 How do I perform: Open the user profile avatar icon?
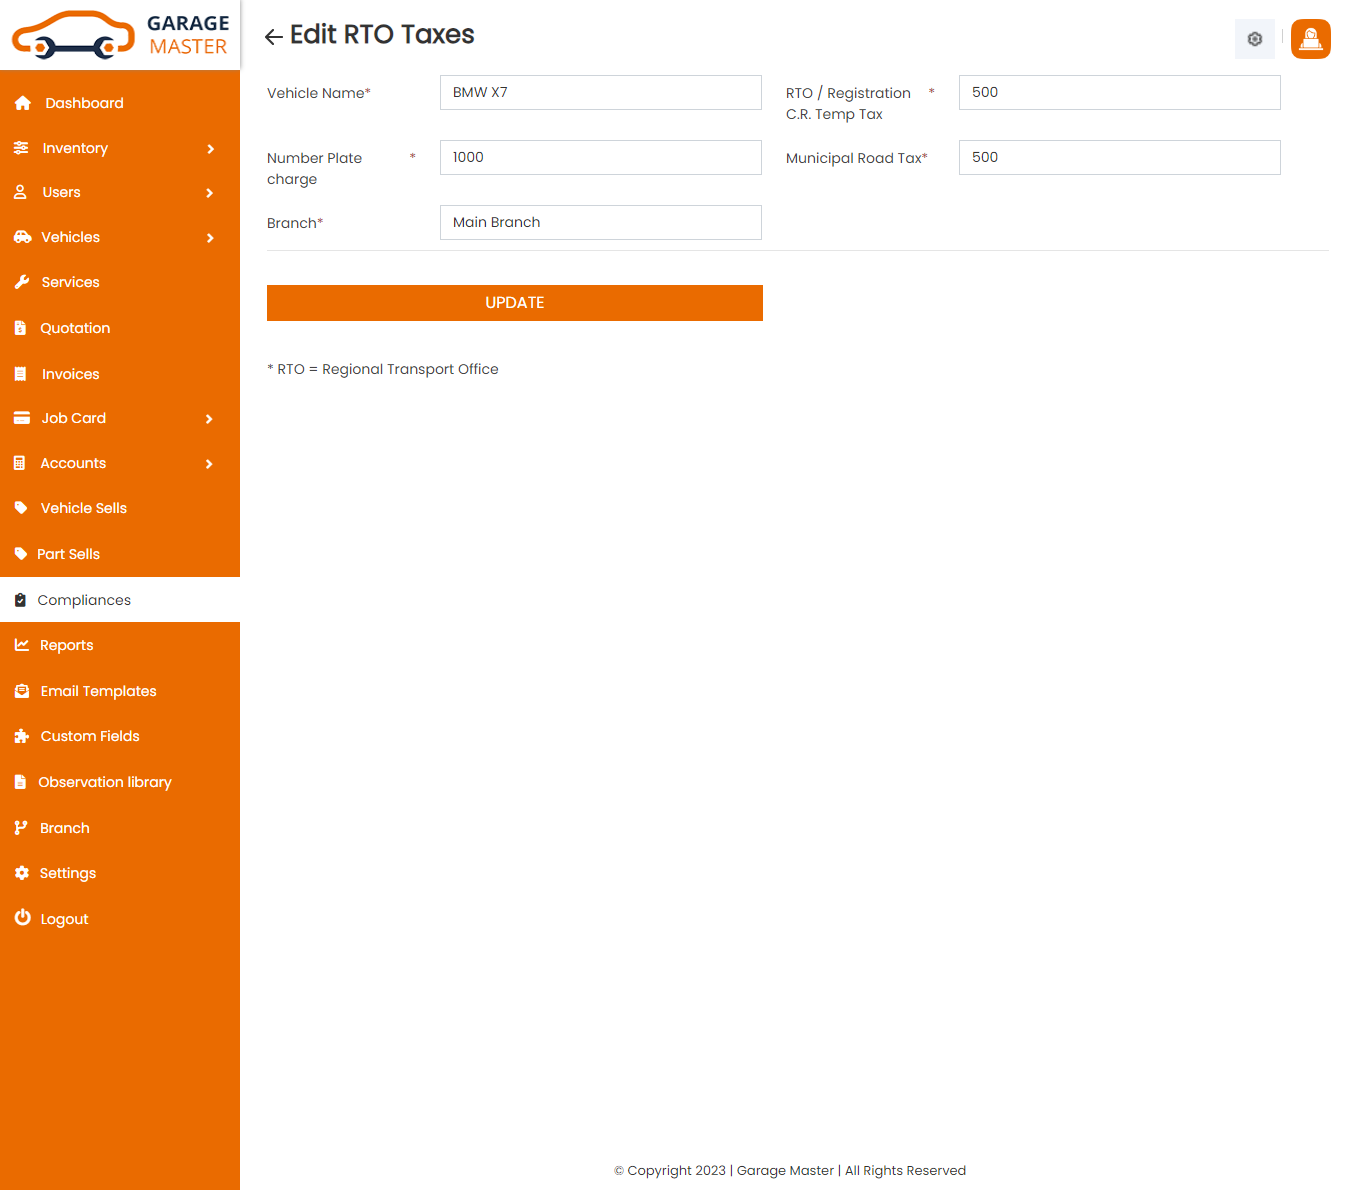[1310, 39]
